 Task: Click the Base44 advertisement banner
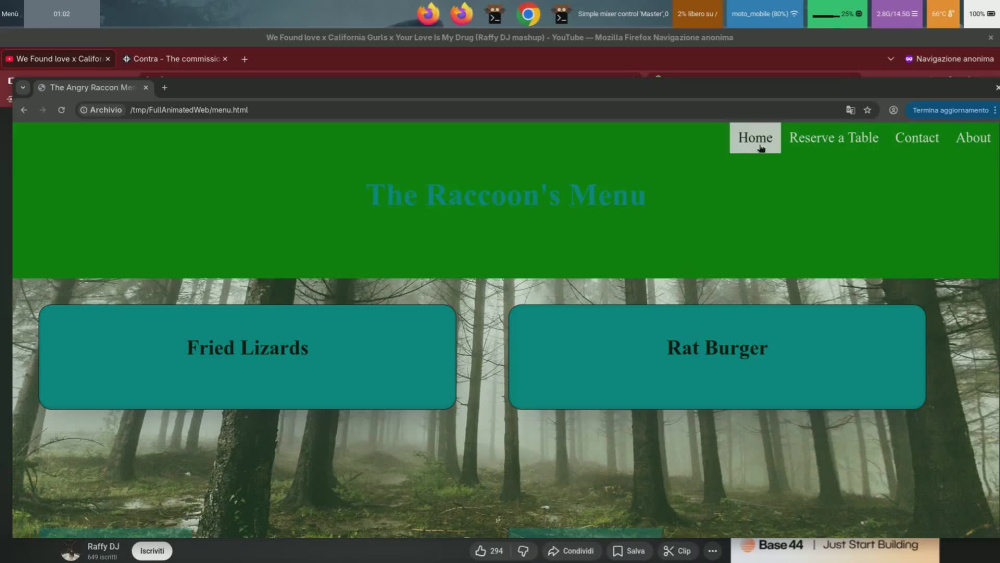pos(834,550)
